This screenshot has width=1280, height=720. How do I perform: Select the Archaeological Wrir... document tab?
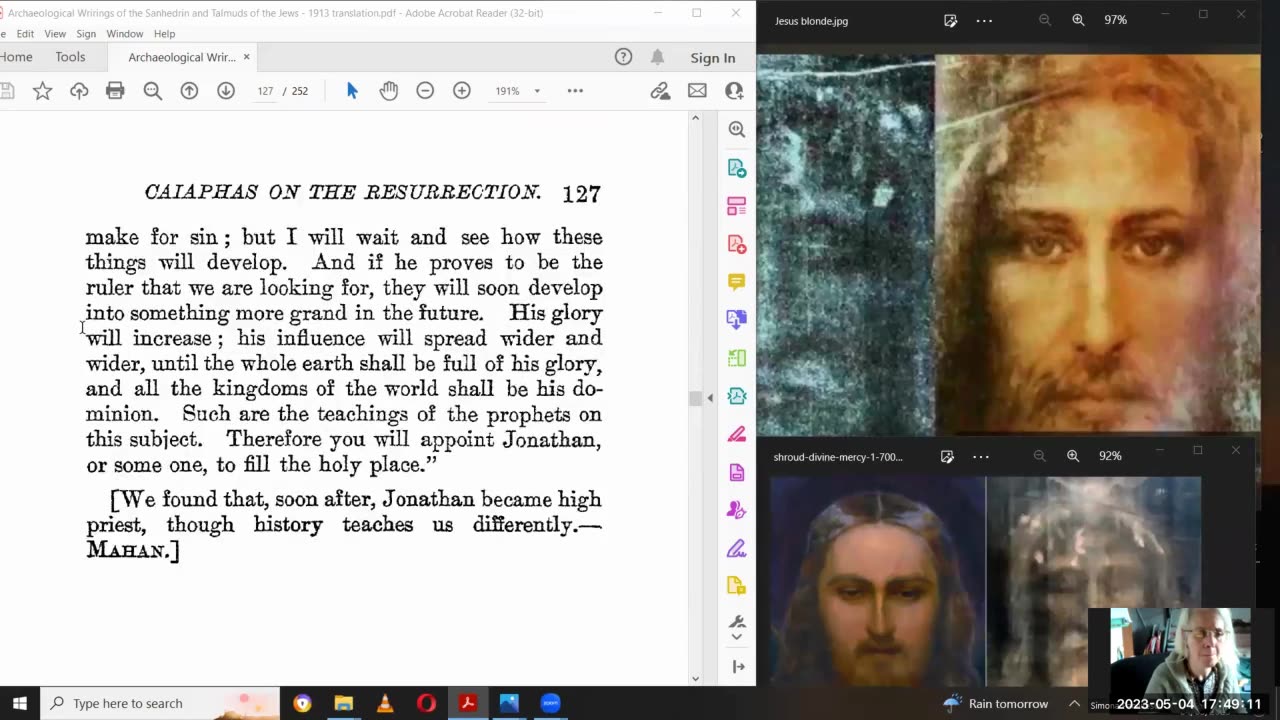(x=182, y=57)
